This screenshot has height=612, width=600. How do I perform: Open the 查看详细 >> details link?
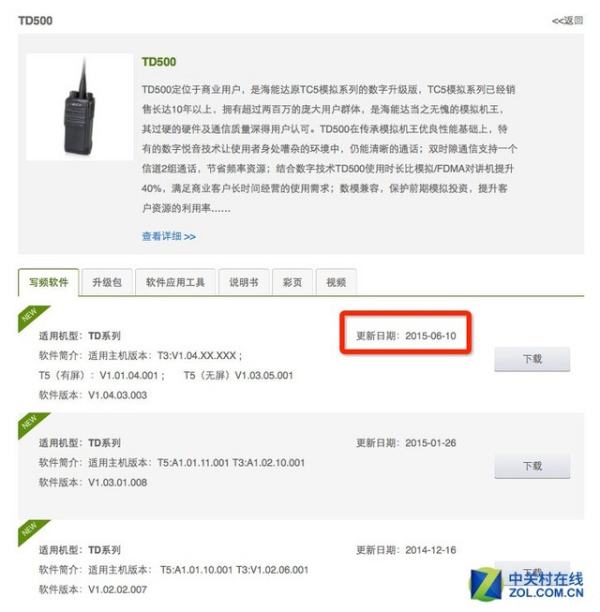(169, 236)
